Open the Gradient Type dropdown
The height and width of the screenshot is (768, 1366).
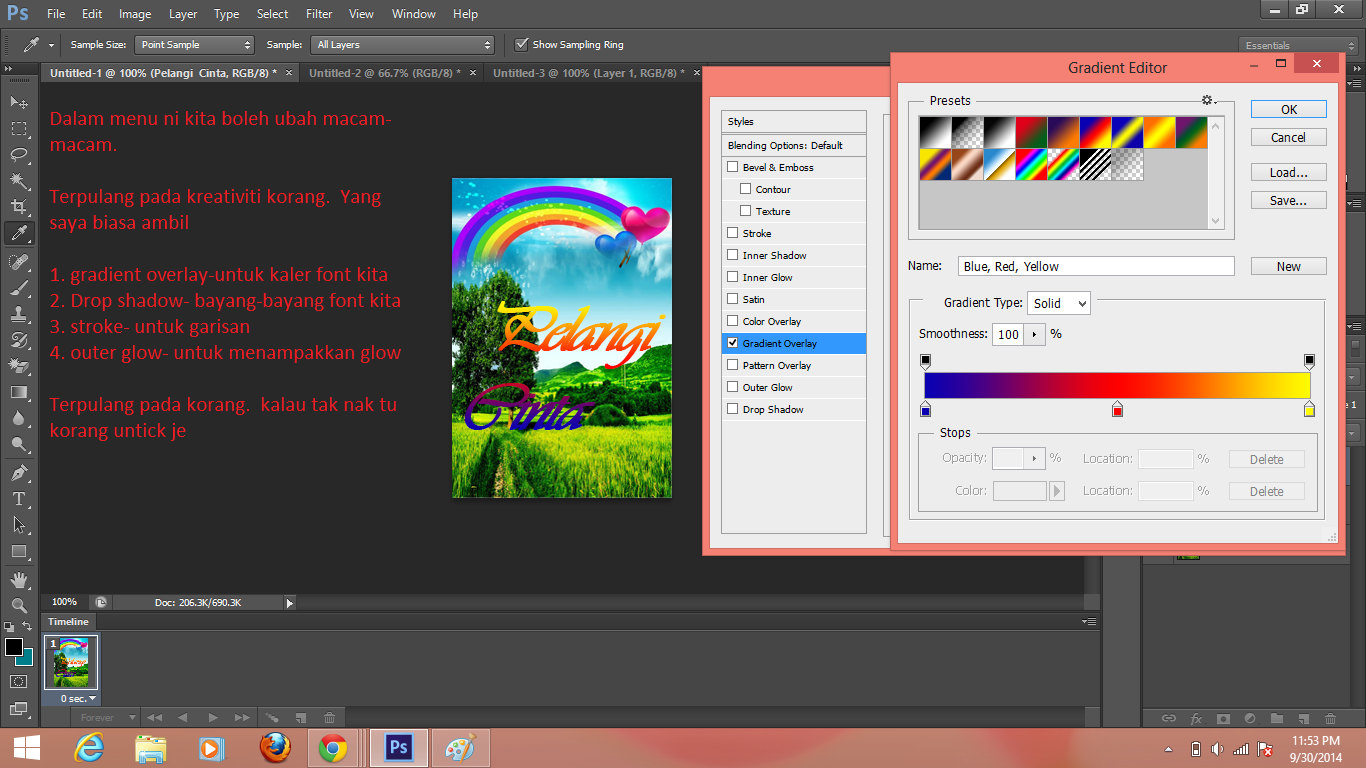(1058, 302)
